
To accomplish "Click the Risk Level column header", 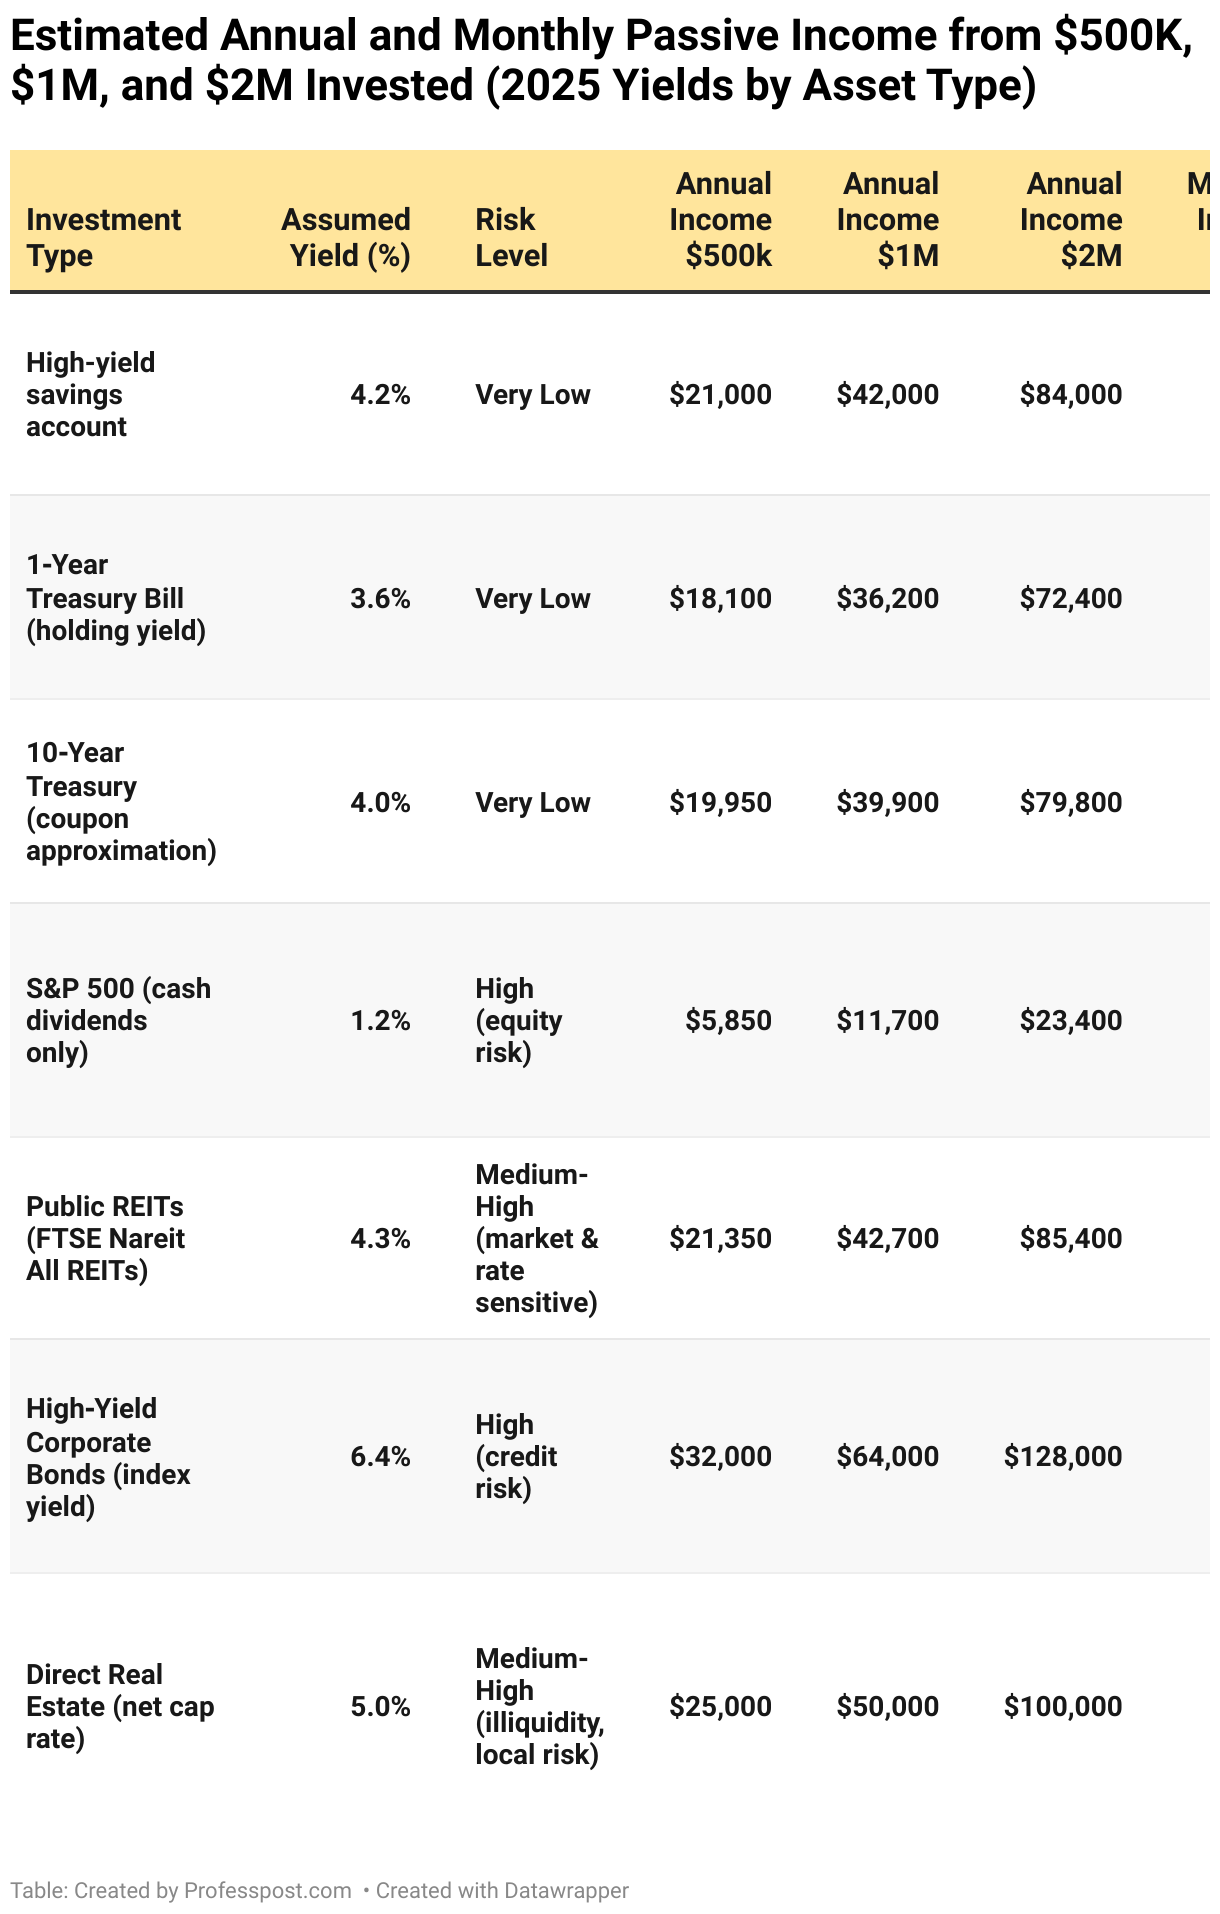I will tap(511, 237).
